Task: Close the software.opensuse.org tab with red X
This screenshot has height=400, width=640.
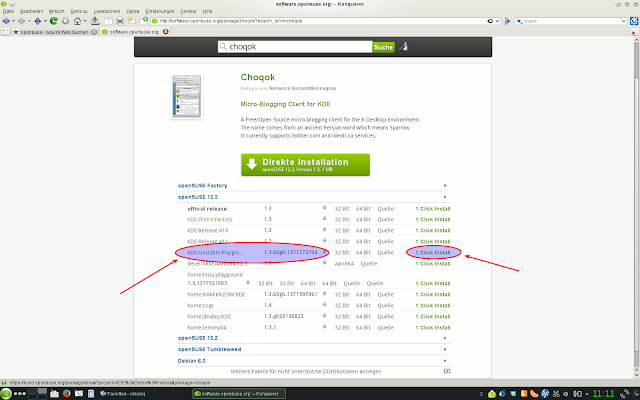Action: click(166, 31)
